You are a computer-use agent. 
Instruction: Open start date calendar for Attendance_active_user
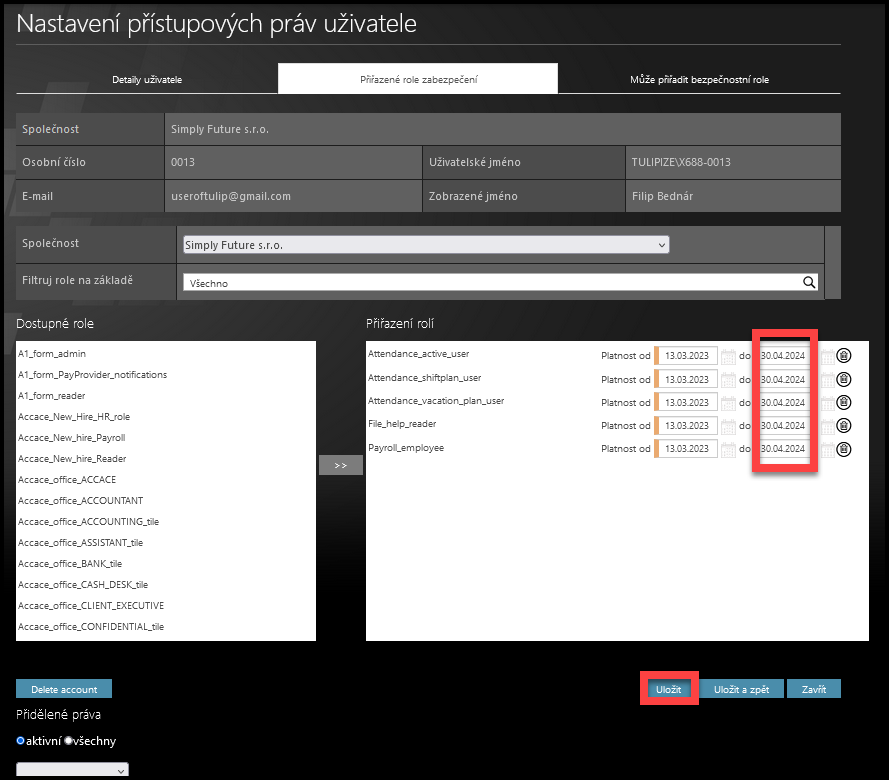coord(728,355)
